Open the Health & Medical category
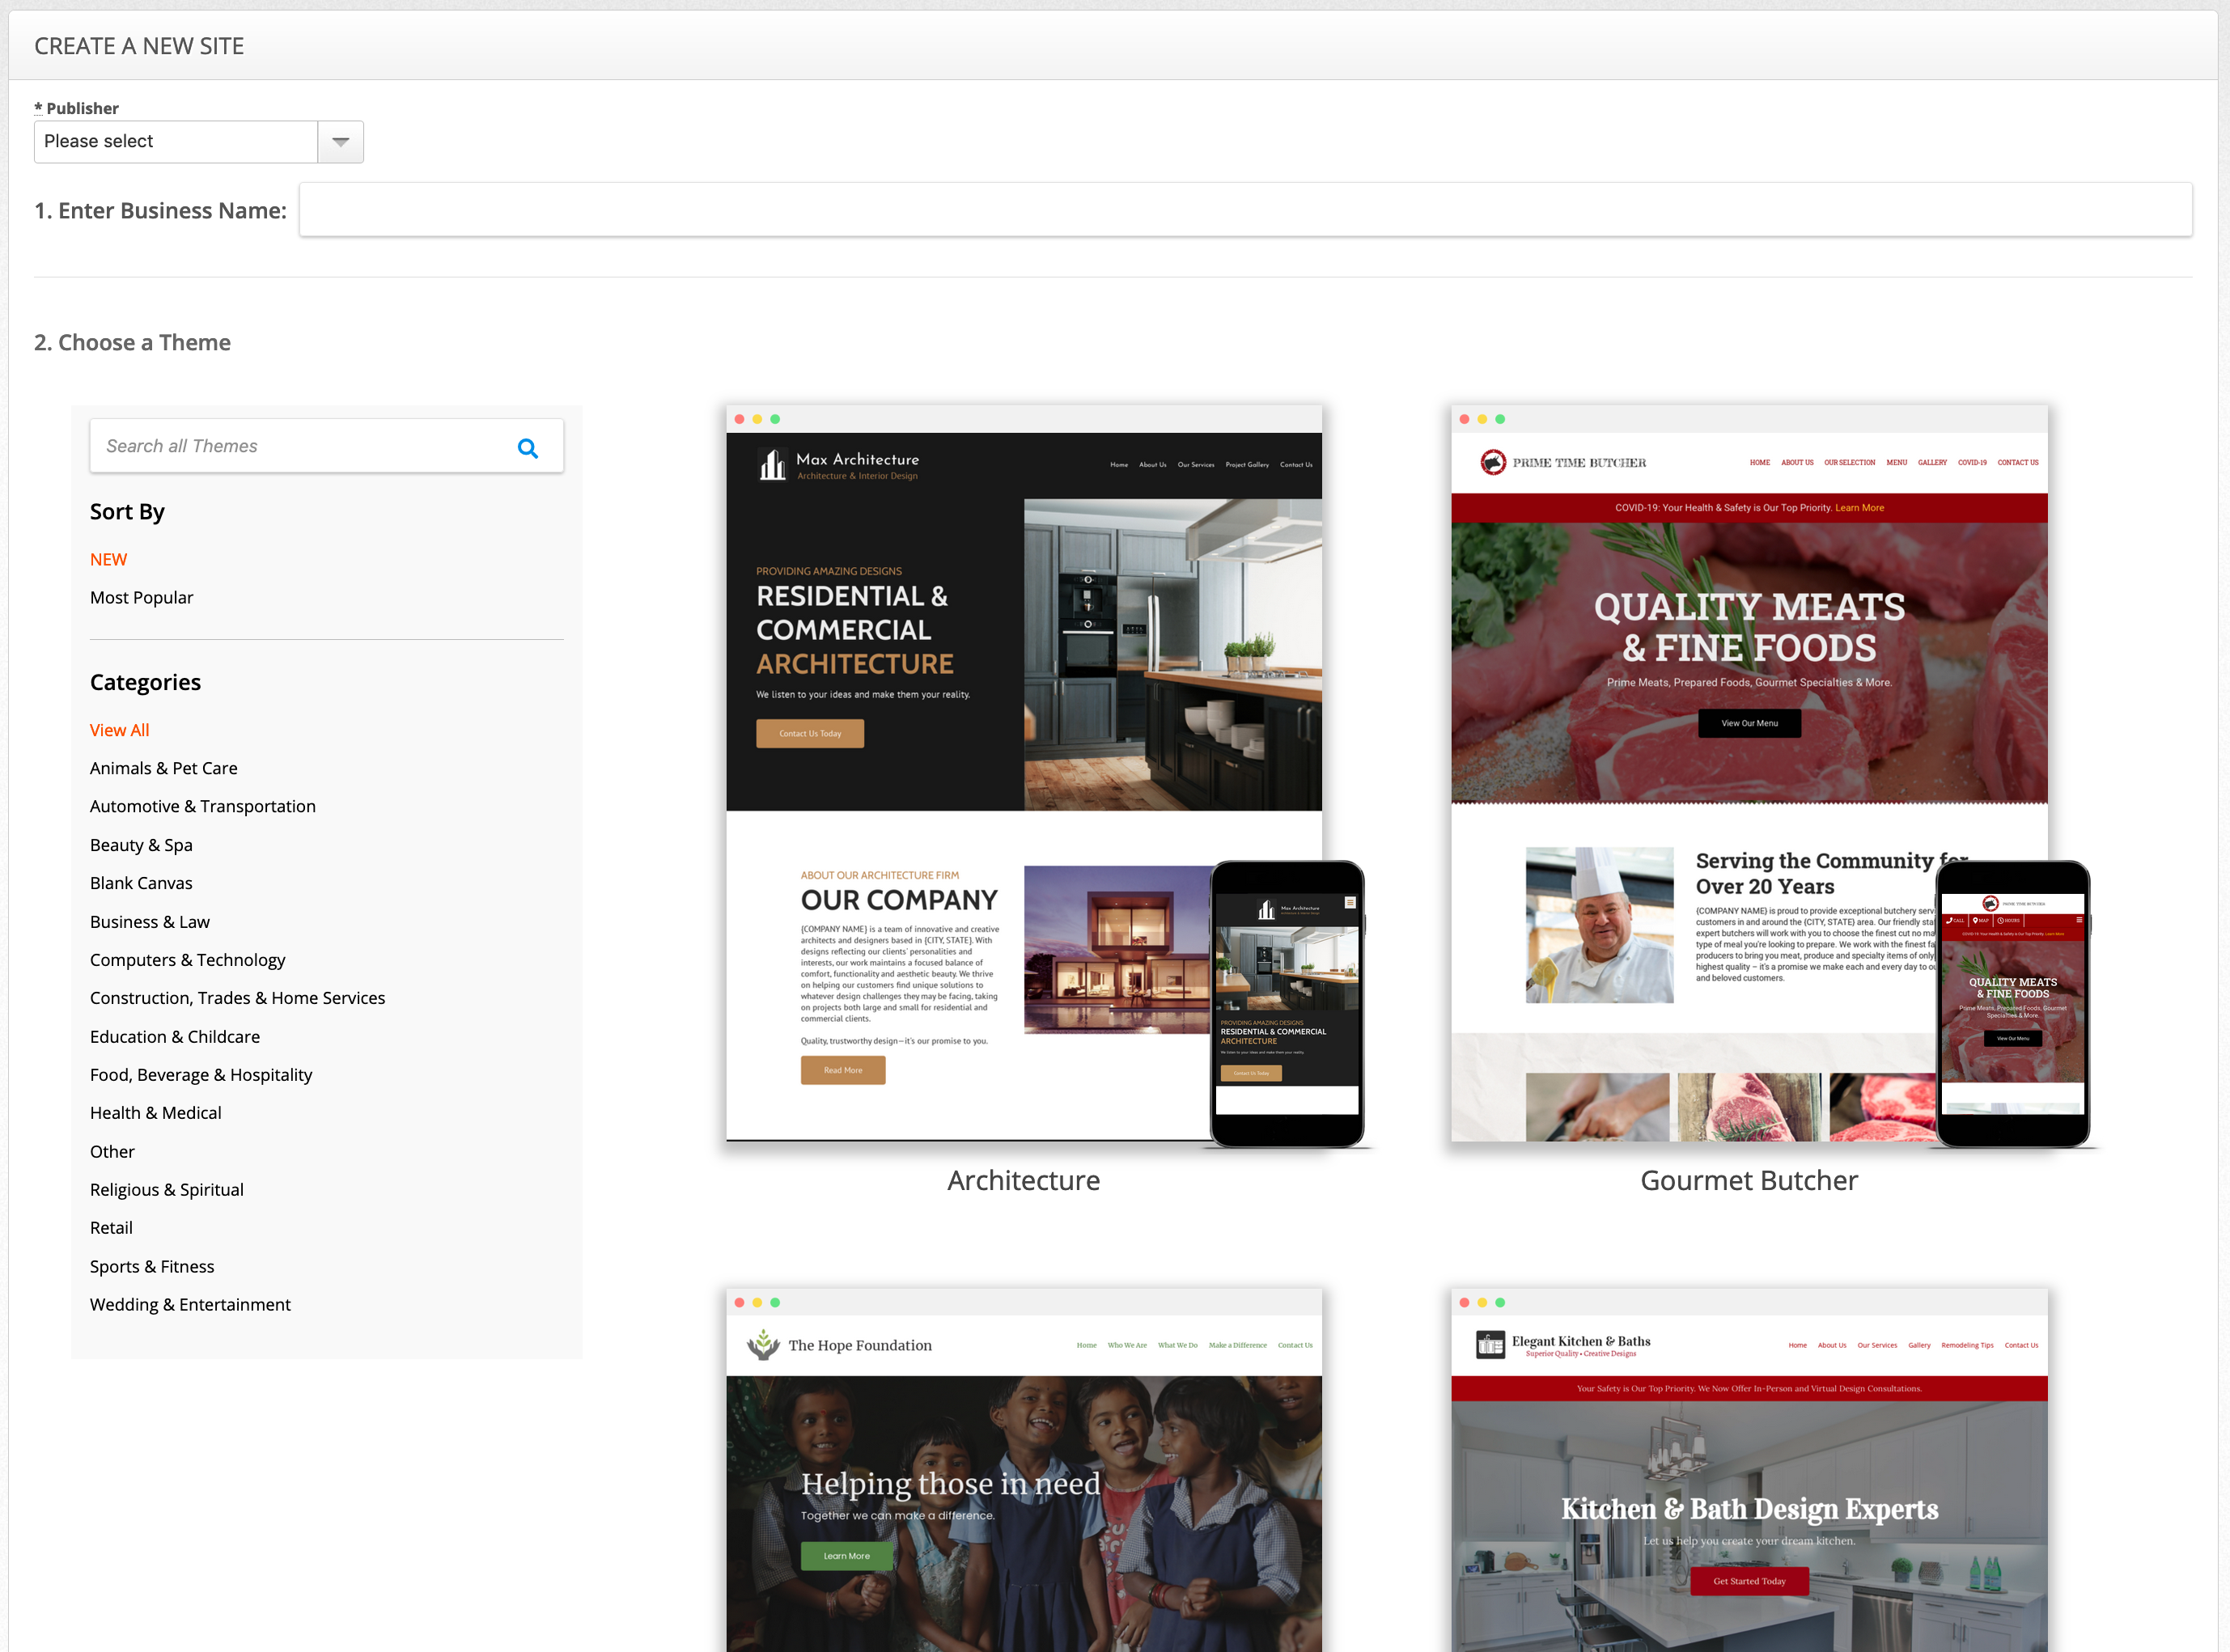Viewport: 2230px width, 1652px height. (x=156, y=1113)
